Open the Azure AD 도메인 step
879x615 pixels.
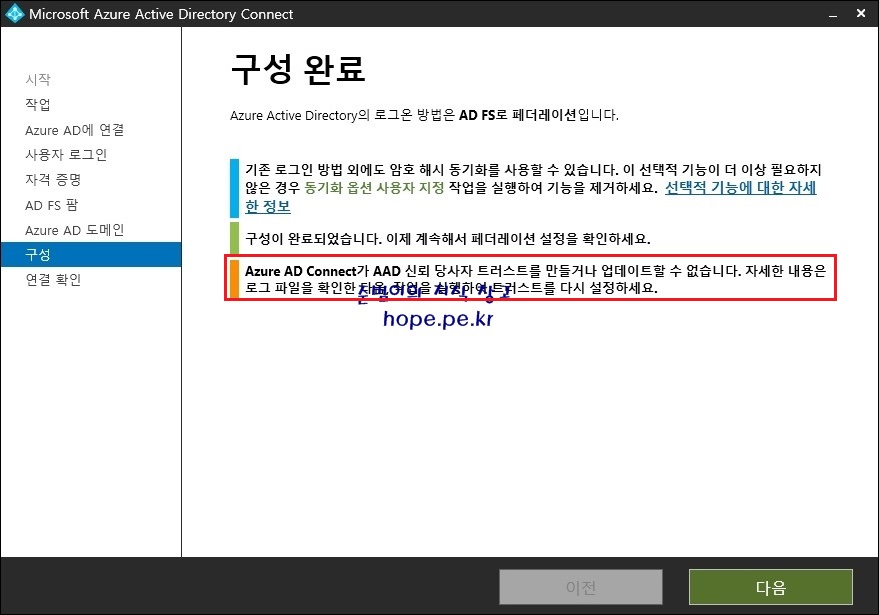click(75, 230)
